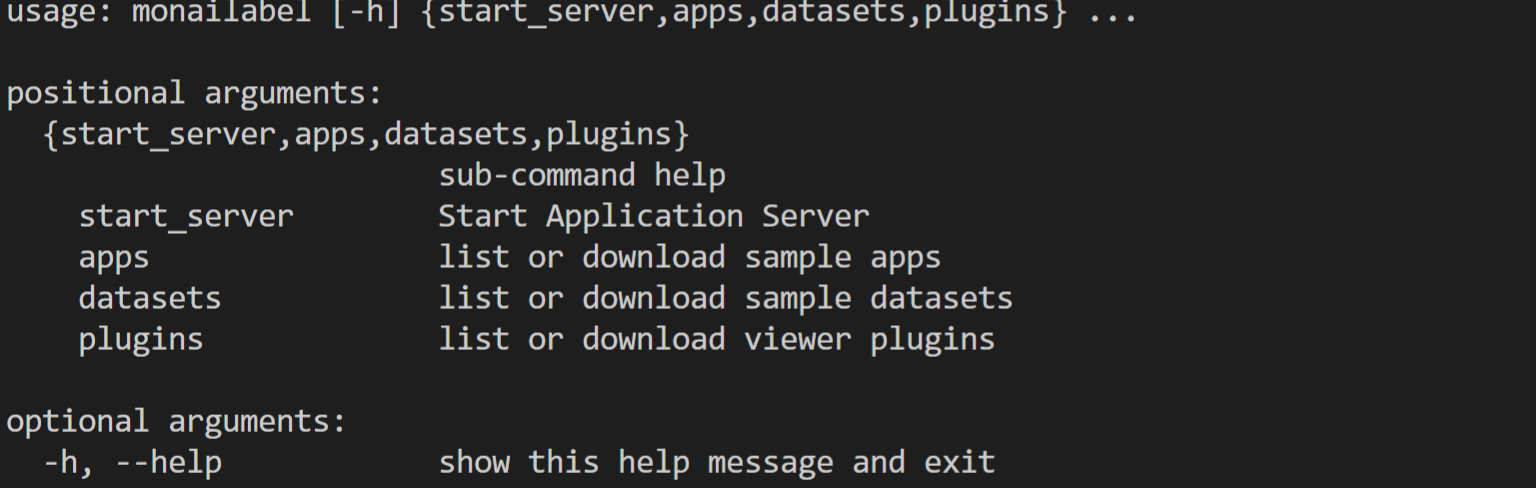Click the '-h, --help' option text

(132, 462)
